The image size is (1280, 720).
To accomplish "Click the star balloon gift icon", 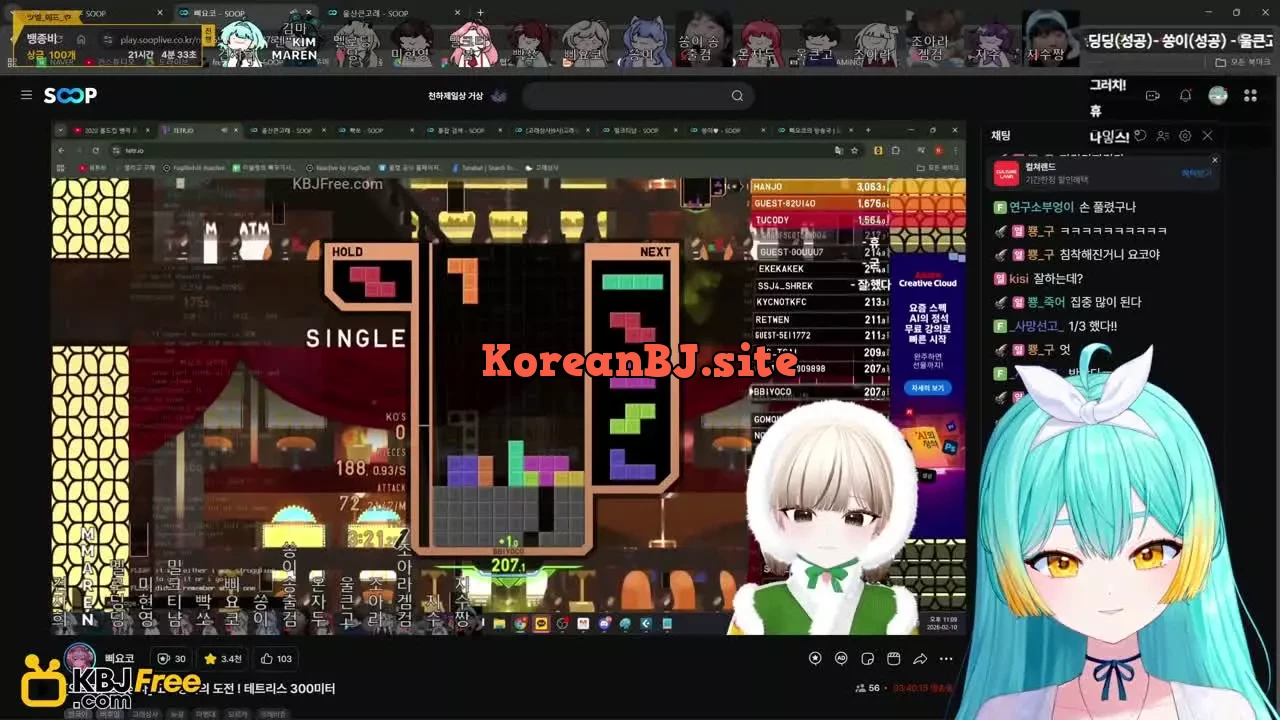I will coord(815,659).
